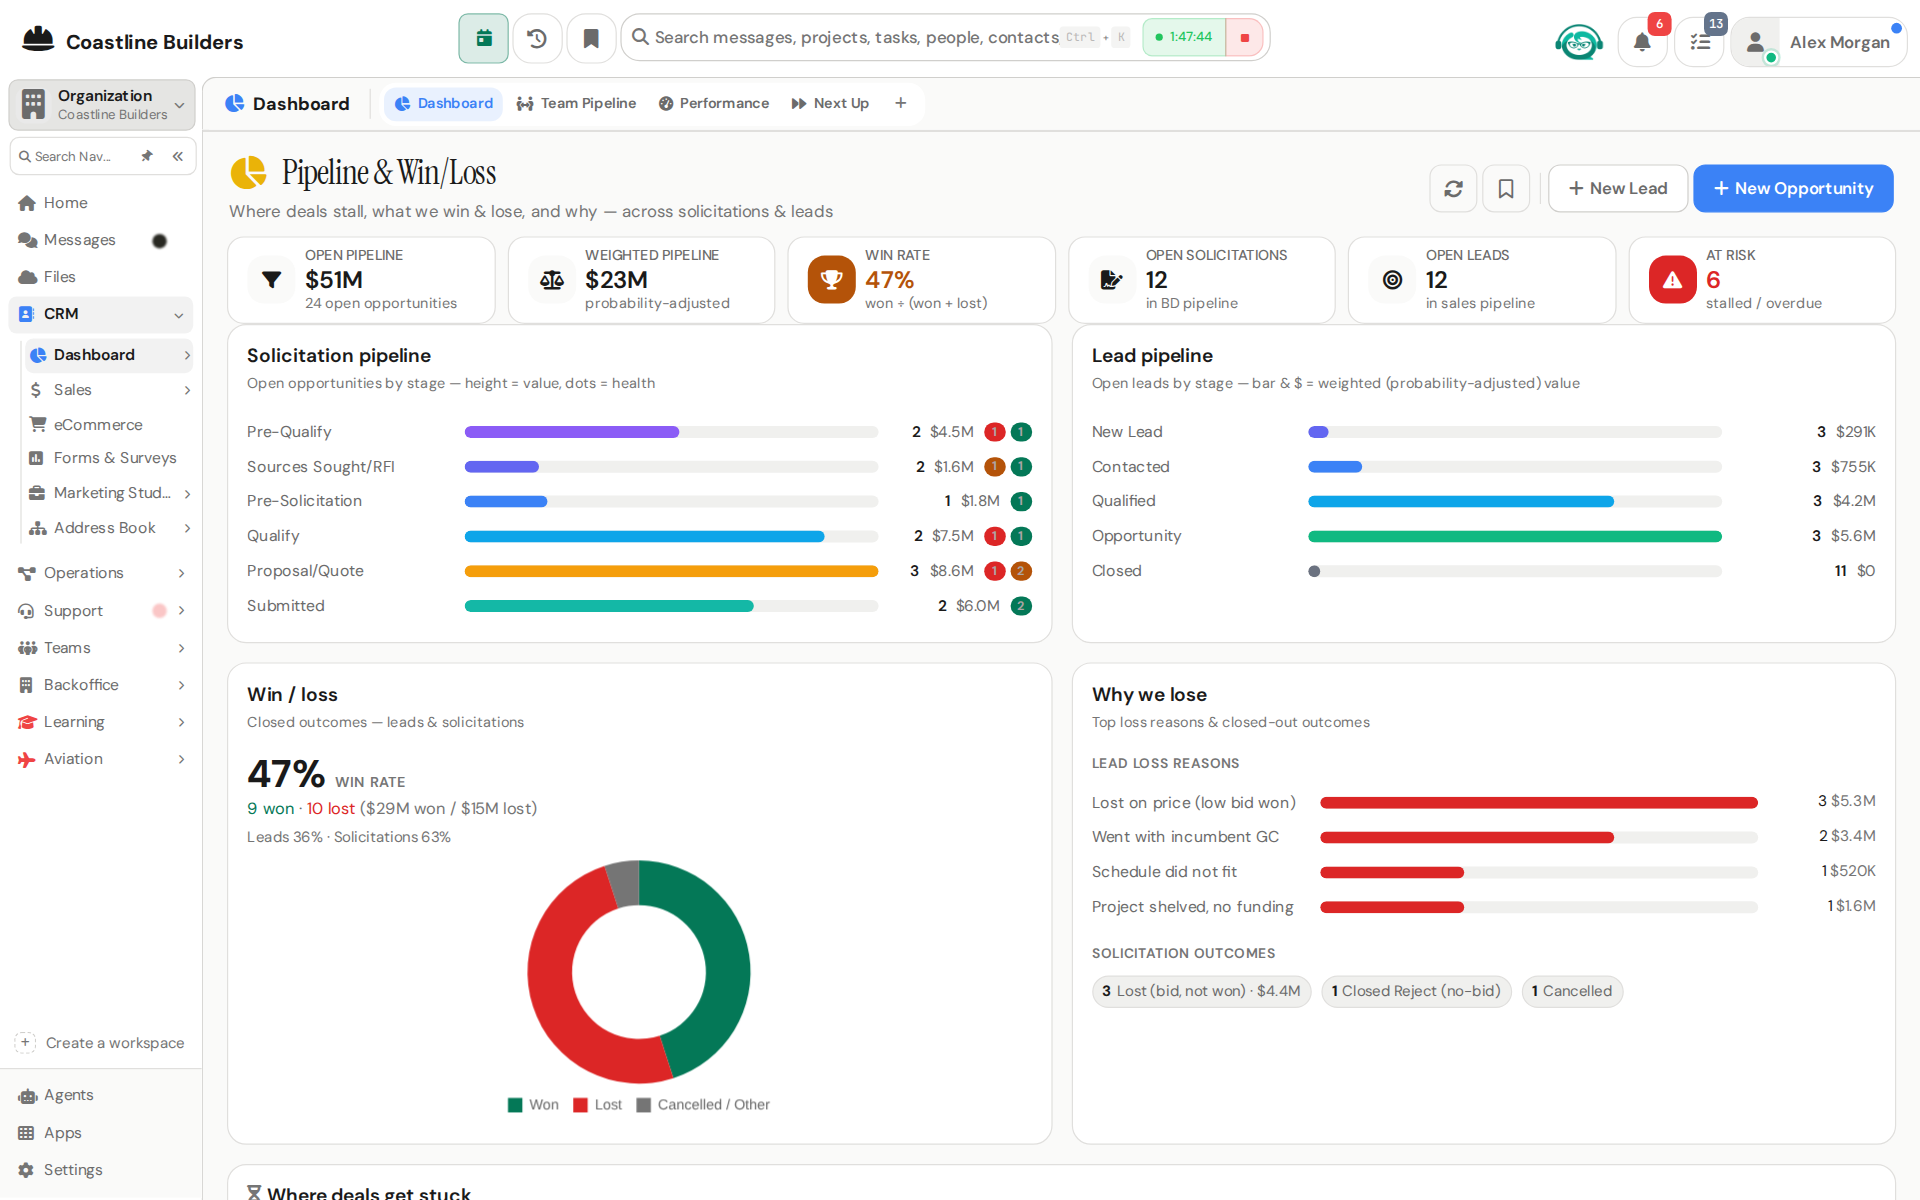Screen dimensions: 1920x1200
Task: Open the history clock icon
Action: pos(537,38)
